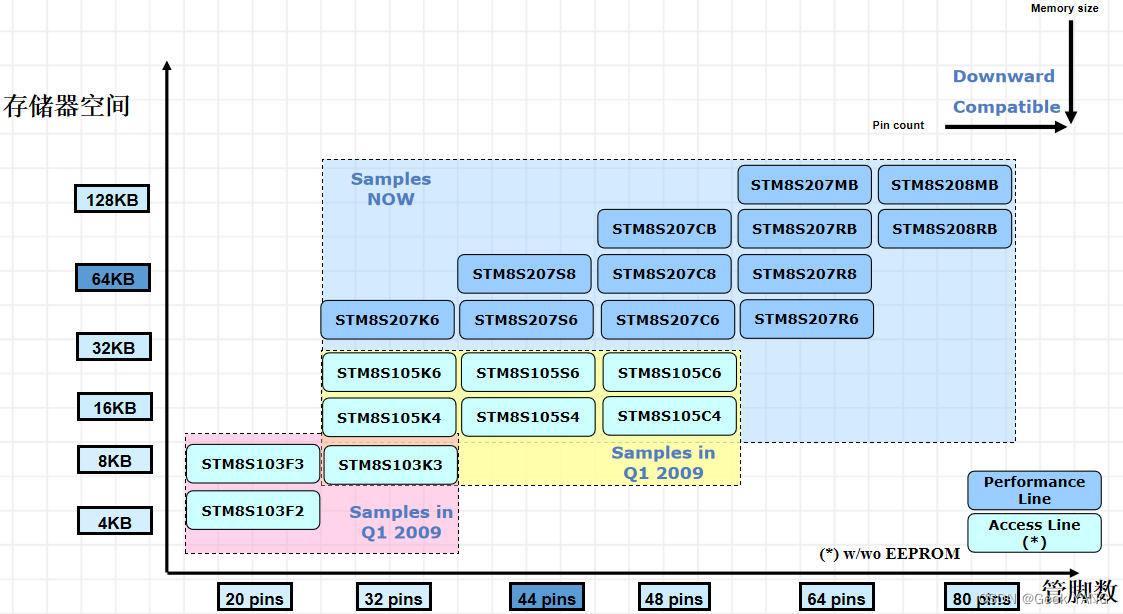This screenshot has width=1123, height=614.
Task: Toggle the 44 pins highlighted label
Action: (546, 597)
